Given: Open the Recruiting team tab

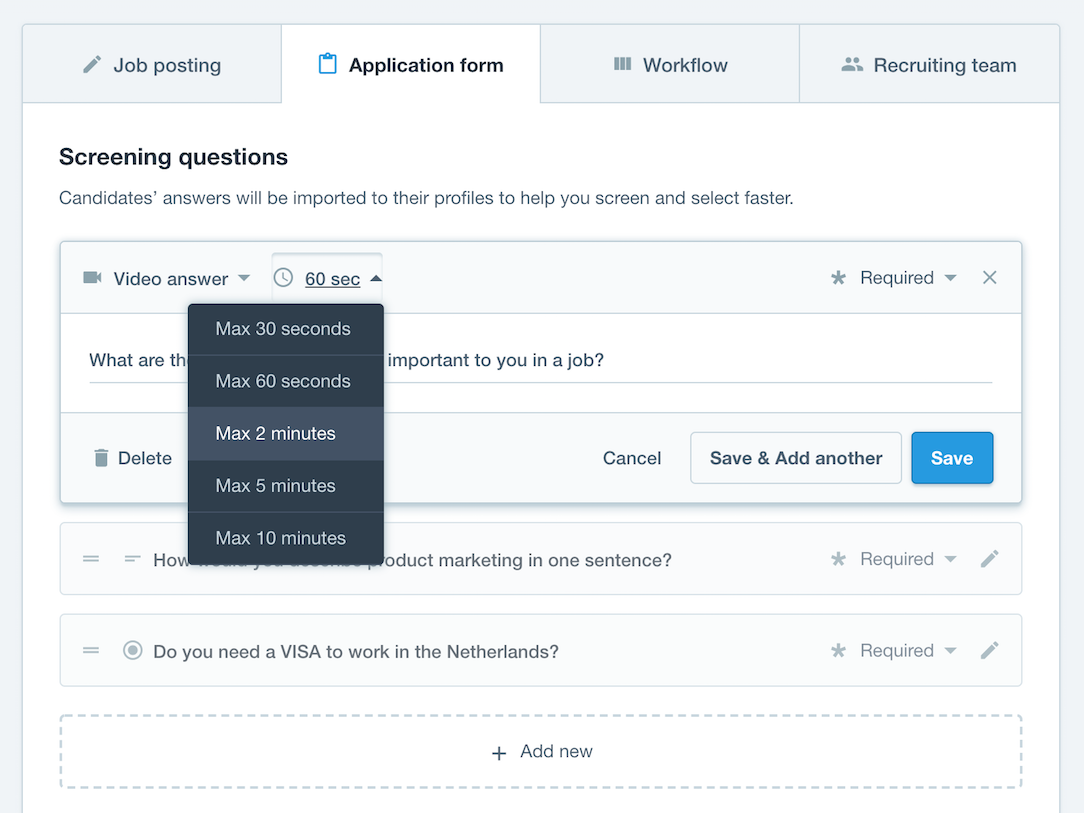Looking at the screenshot, I should point(929,65).
